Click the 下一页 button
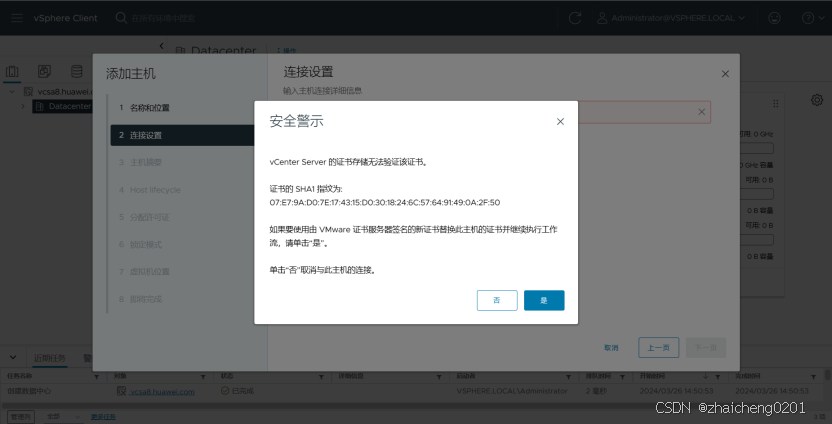832x424 pixels. [x=706, y=348]
